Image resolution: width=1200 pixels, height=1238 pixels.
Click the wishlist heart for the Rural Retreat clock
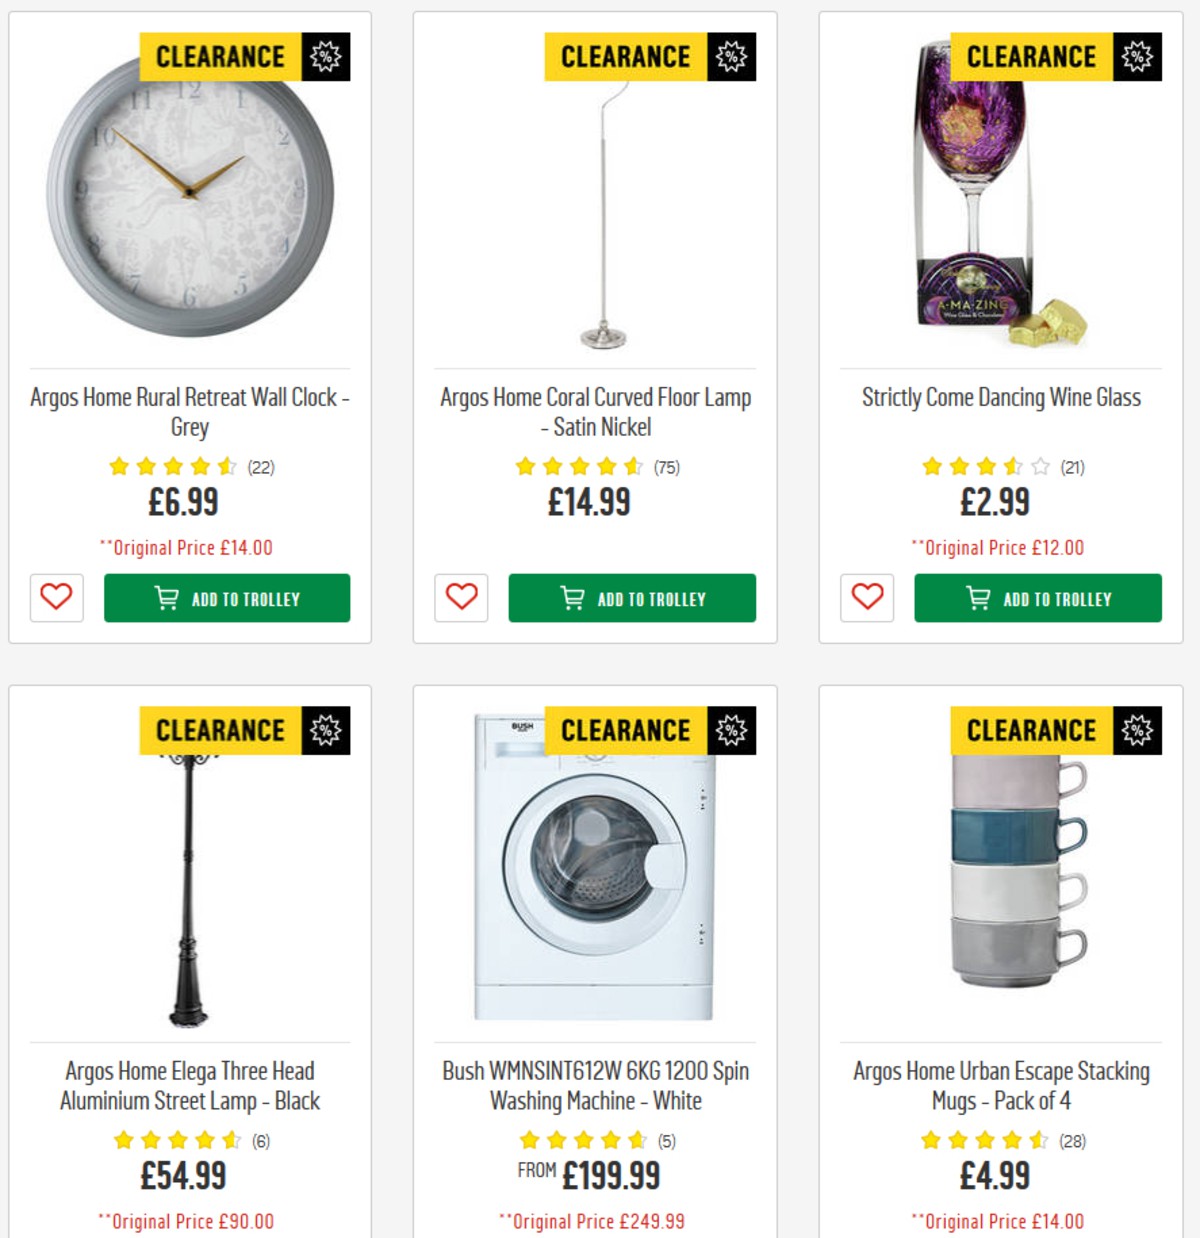point(56,598)
